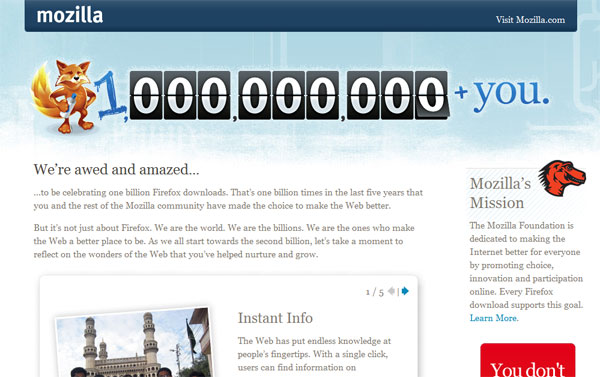Click the red 'You don't' banner
Screen dimensions: 600x377
point(528,360)
